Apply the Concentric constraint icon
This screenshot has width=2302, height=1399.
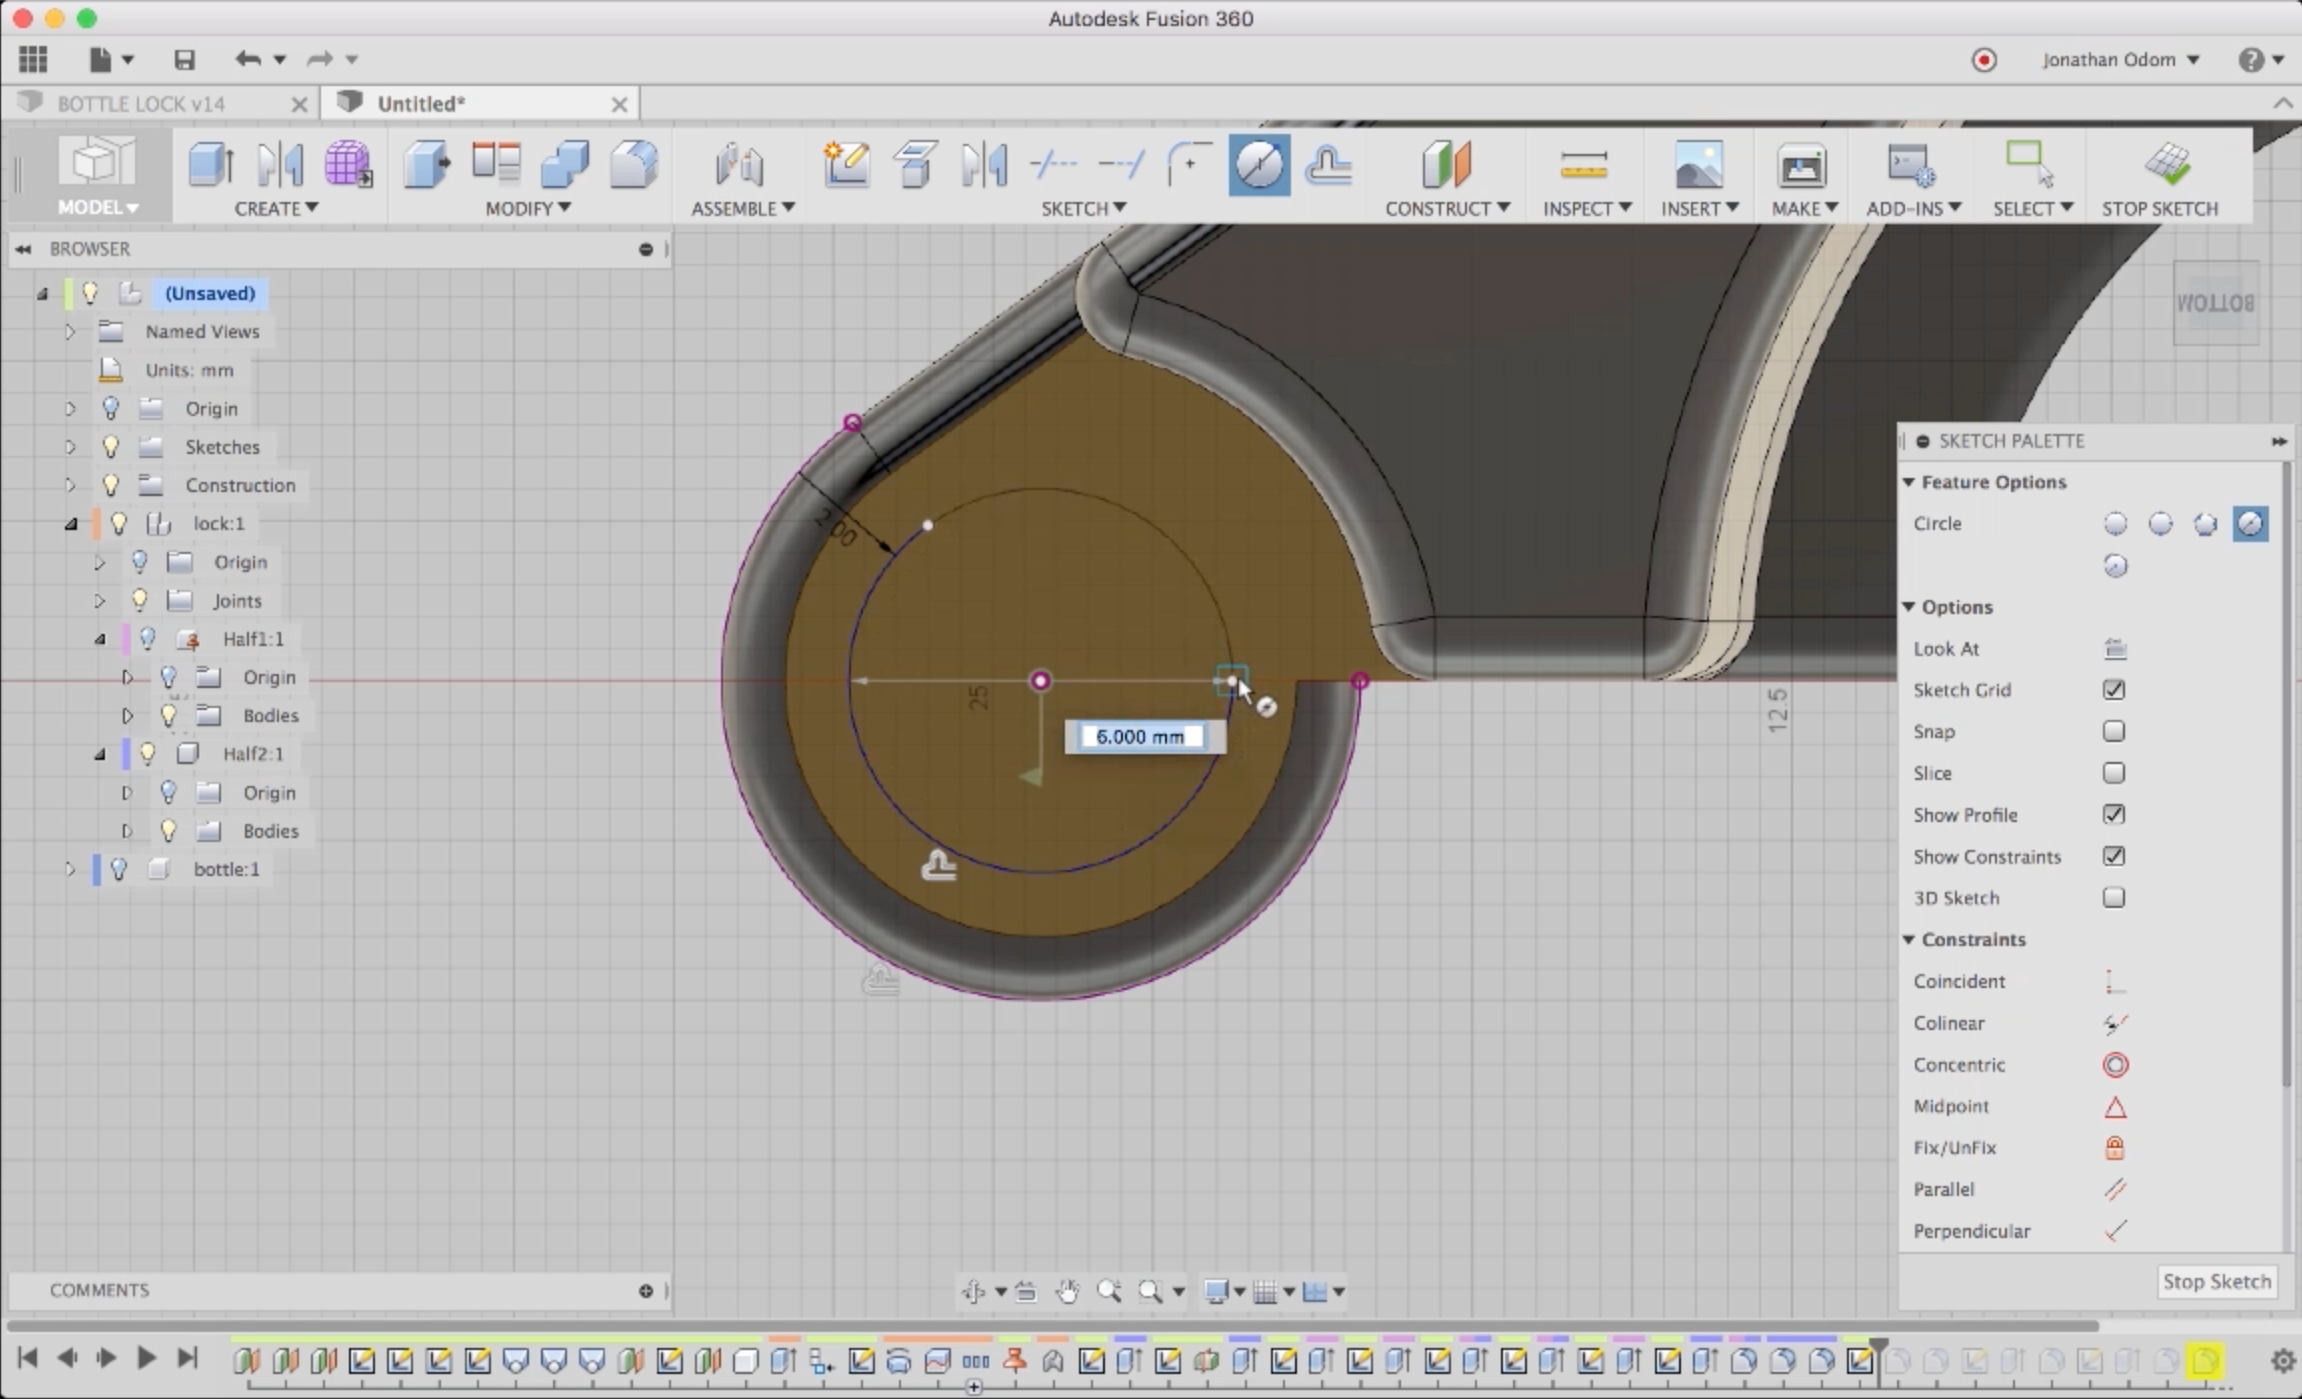click(x=2114, y=1064)
